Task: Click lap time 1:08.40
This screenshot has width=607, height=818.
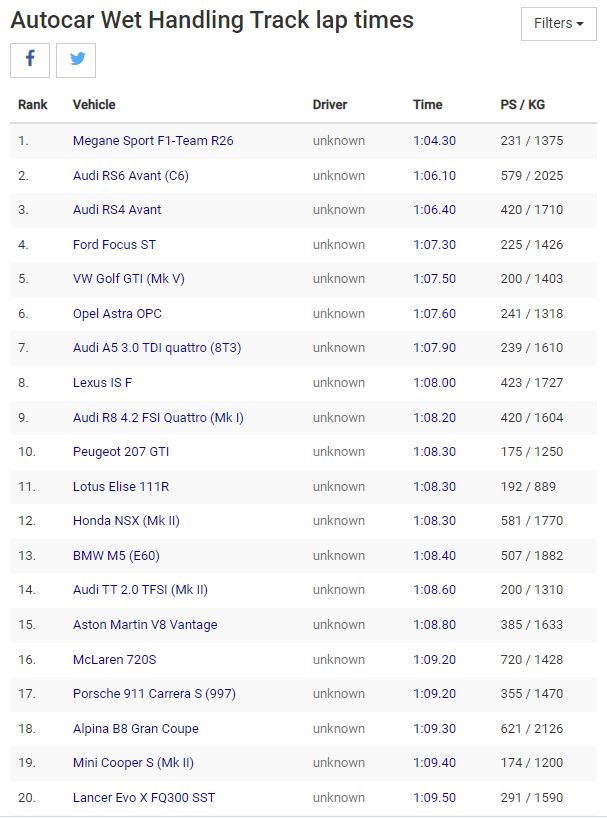Action: (x=434, y=556)
